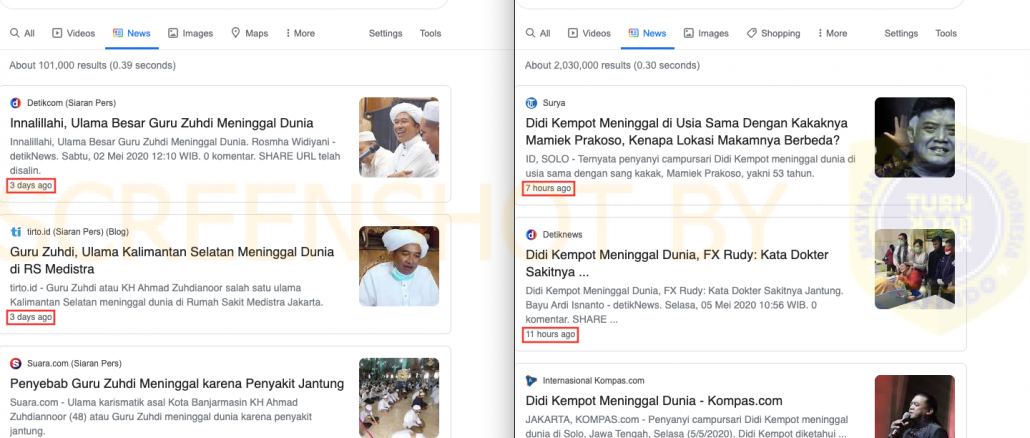Open the All tab in left search window

click(x=22, y=33)
